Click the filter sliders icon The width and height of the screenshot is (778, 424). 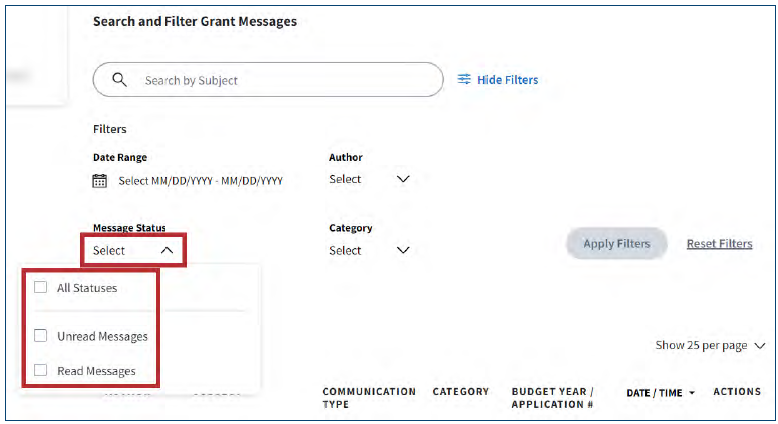coord(464,80)
